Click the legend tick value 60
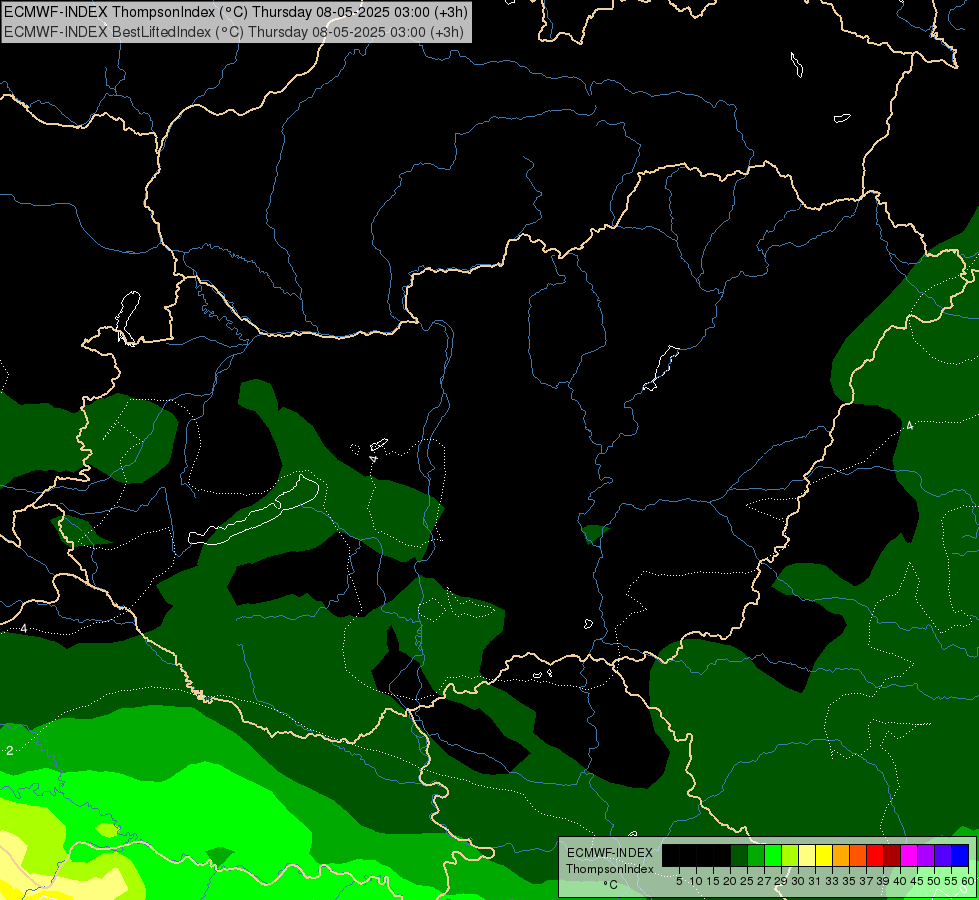This screenshot has width=979, height=900. pos(968,881)
